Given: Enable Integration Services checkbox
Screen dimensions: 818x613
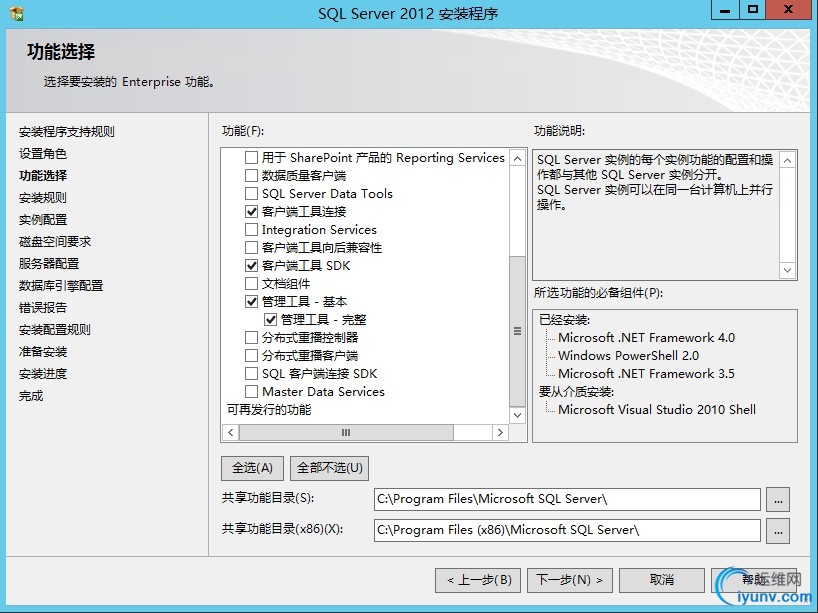Looking at the screenshot, I should pos(251,230).
